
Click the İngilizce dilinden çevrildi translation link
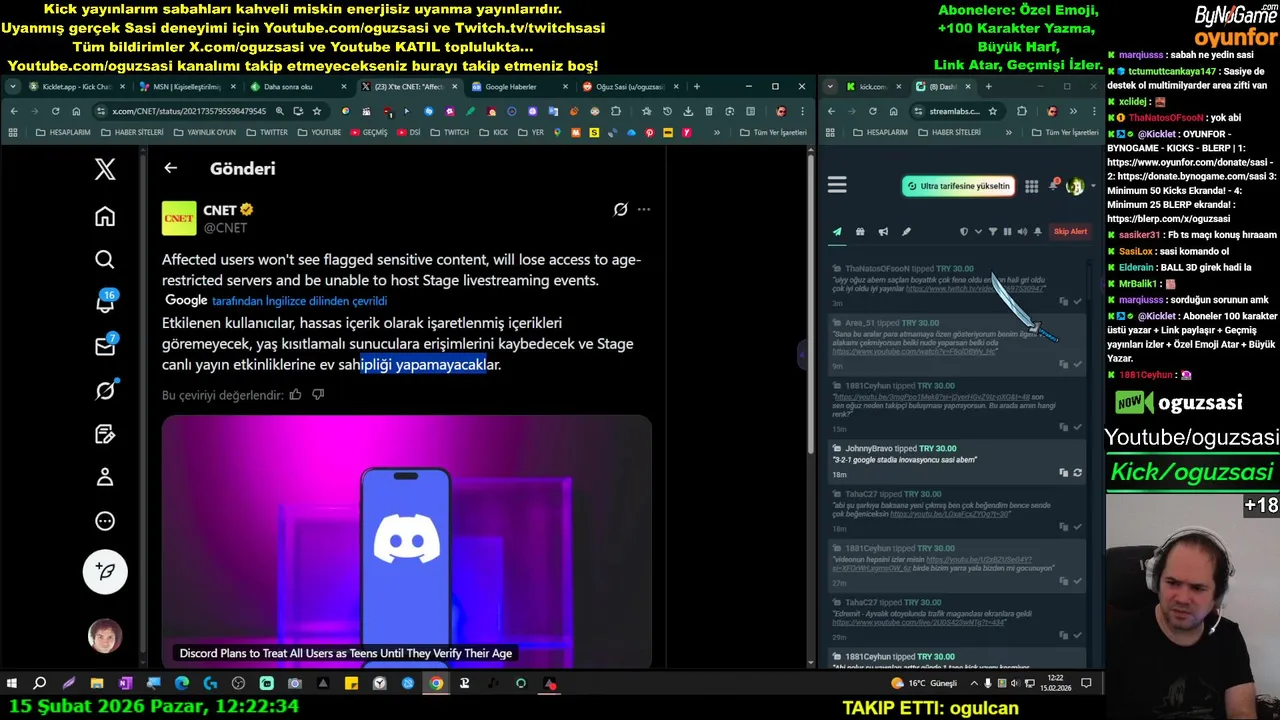tap(299, 301)
